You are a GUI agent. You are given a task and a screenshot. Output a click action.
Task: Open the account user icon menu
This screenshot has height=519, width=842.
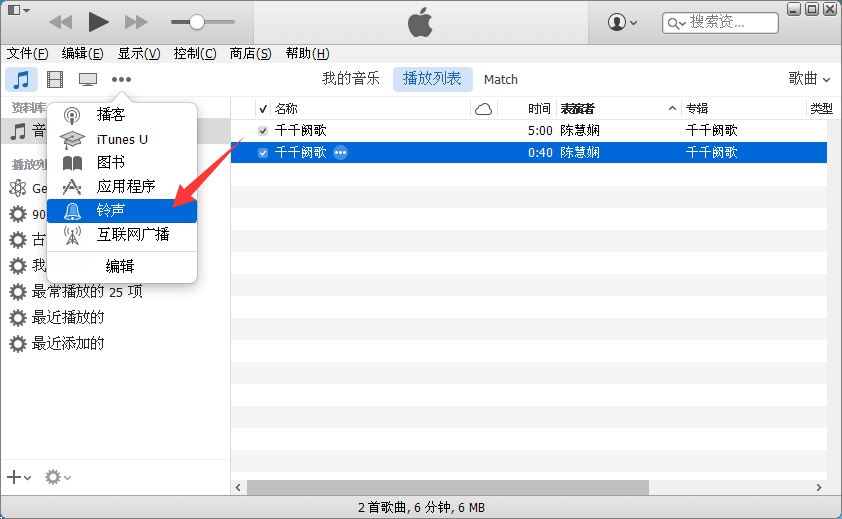click(x=622, y=22)
